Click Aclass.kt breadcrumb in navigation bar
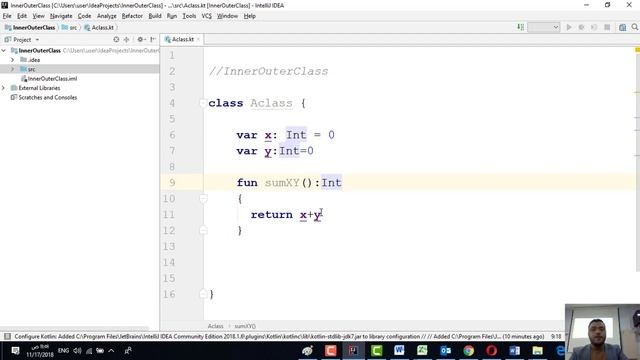Image resolution: width=640 pixels, height=360 pixels. coord(99,27)
